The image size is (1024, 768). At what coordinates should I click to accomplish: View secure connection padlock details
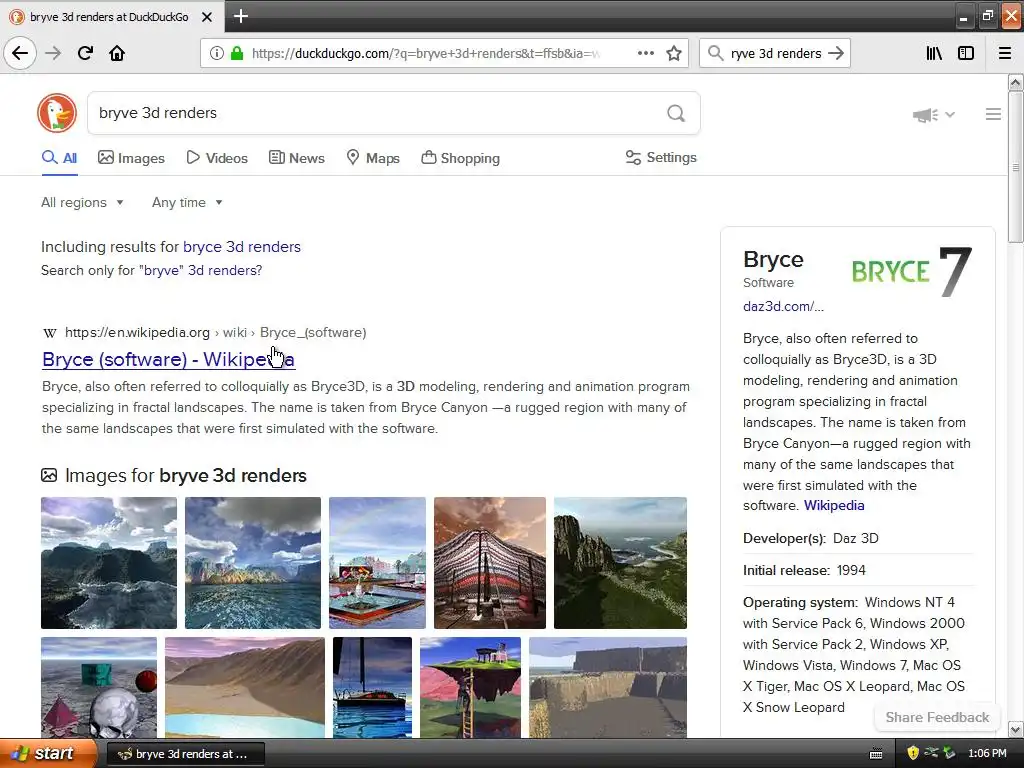[236, 53]
